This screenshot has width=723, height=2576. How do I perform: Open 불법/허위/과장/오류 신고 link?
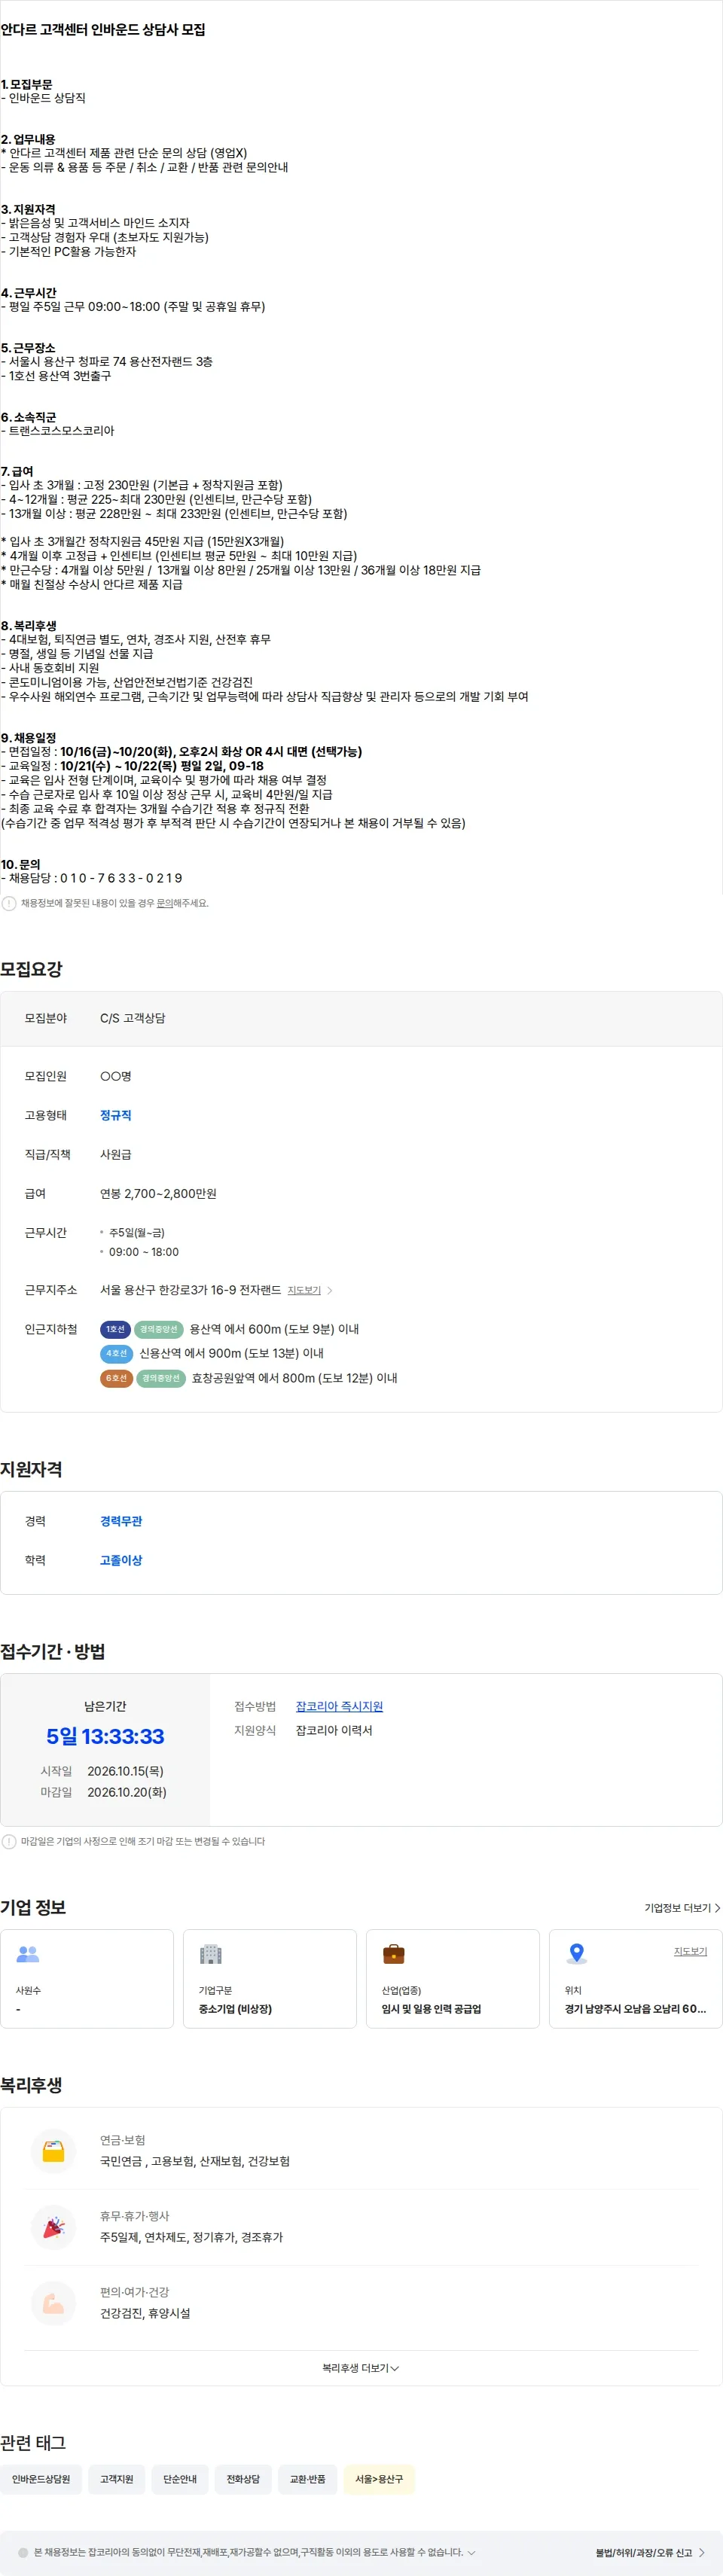pos(650,2552)
